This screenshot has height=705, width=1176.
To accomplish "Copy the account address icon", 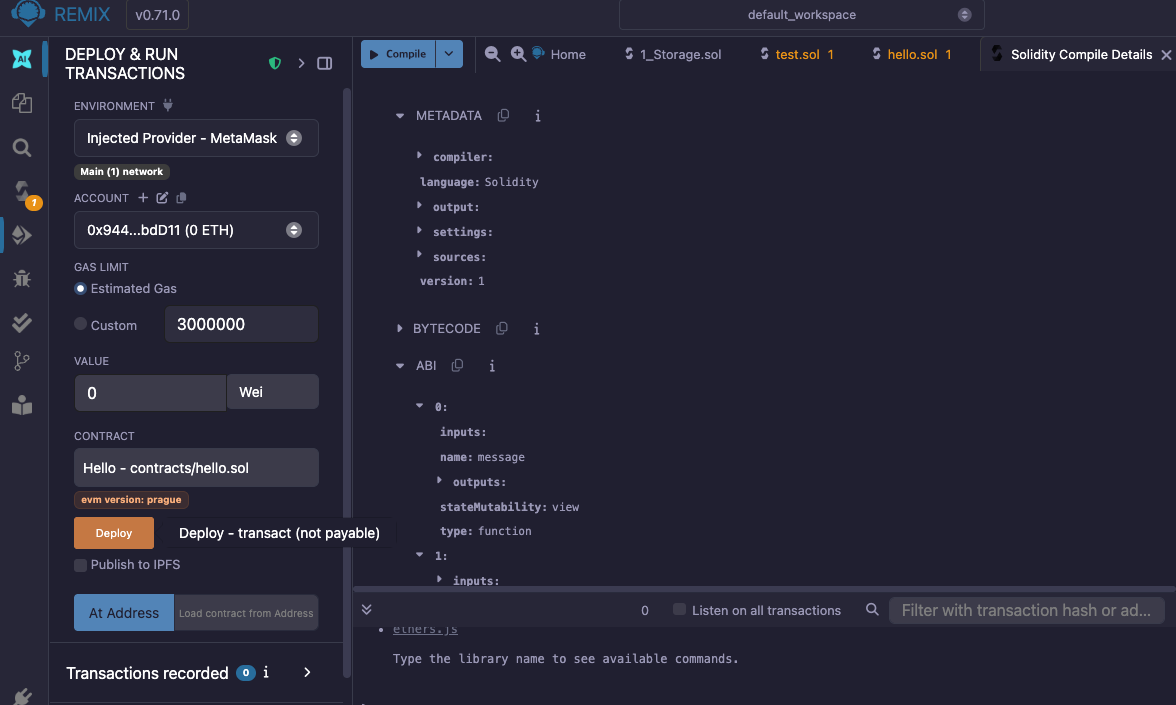I will tap(181, 198).
